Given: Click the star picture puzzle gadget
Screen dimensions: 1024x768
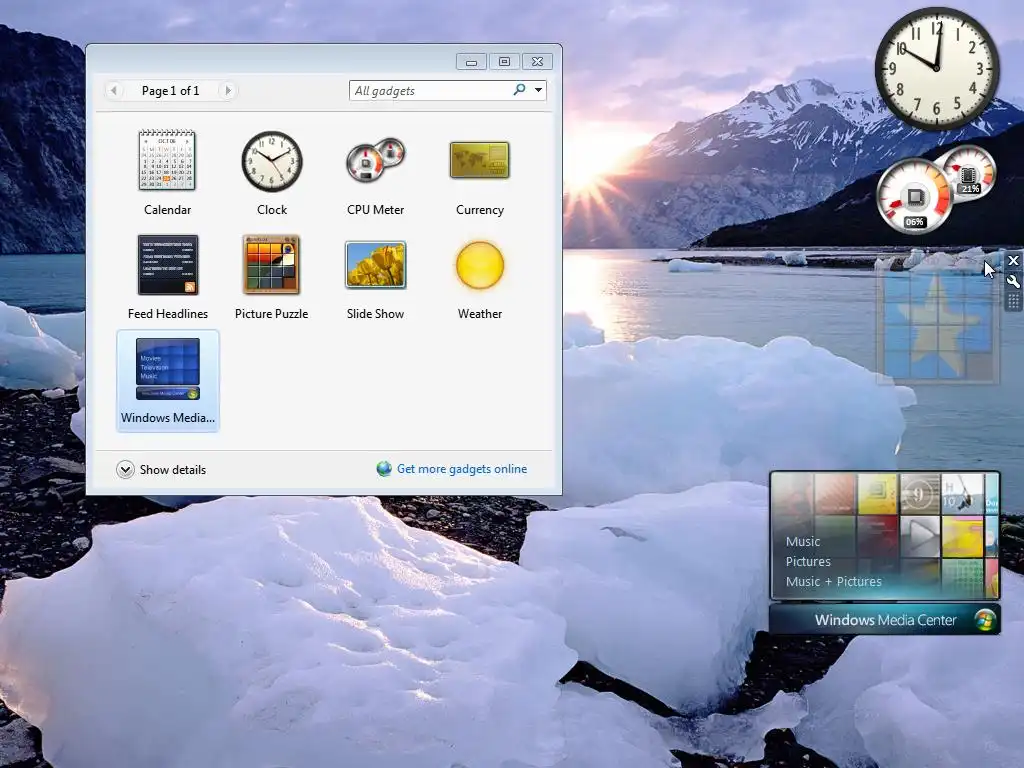Looking at the screenshot, I should coord(938,325).
